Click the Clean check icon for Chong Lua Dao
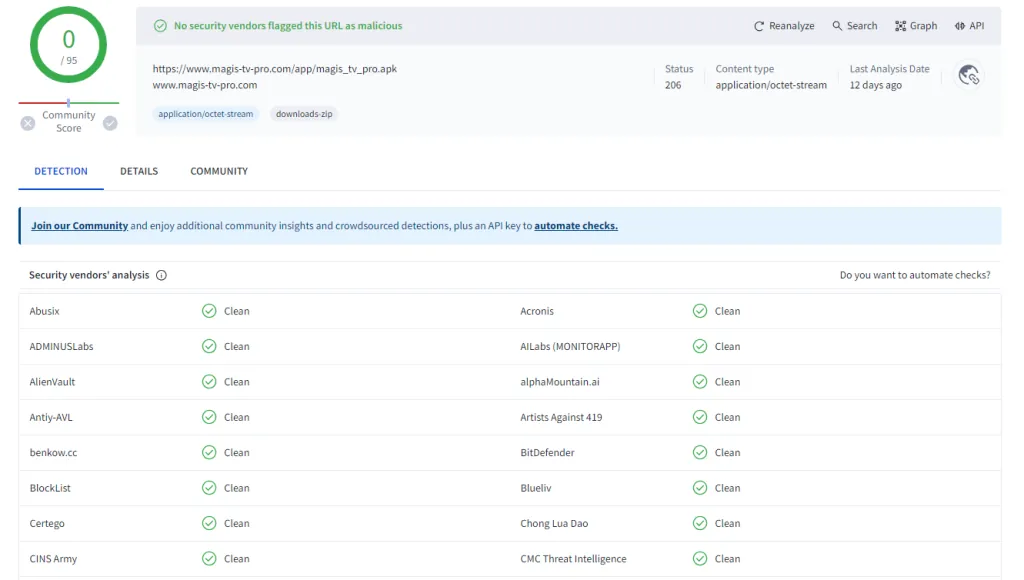Image resolution: width=1024 pixels, height=580 pixels. point(700,523)
